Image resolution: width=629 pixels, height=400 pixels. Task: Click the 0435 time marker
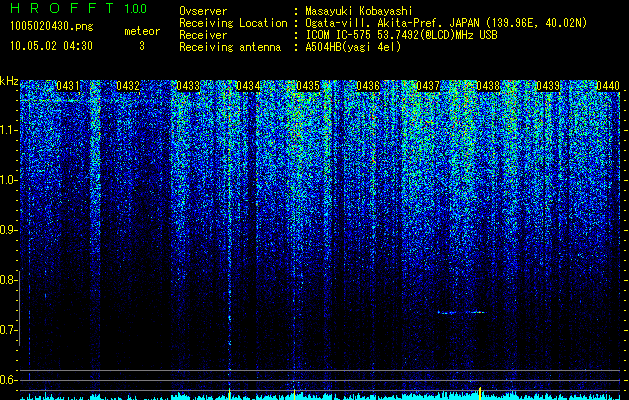click(308, 86)
